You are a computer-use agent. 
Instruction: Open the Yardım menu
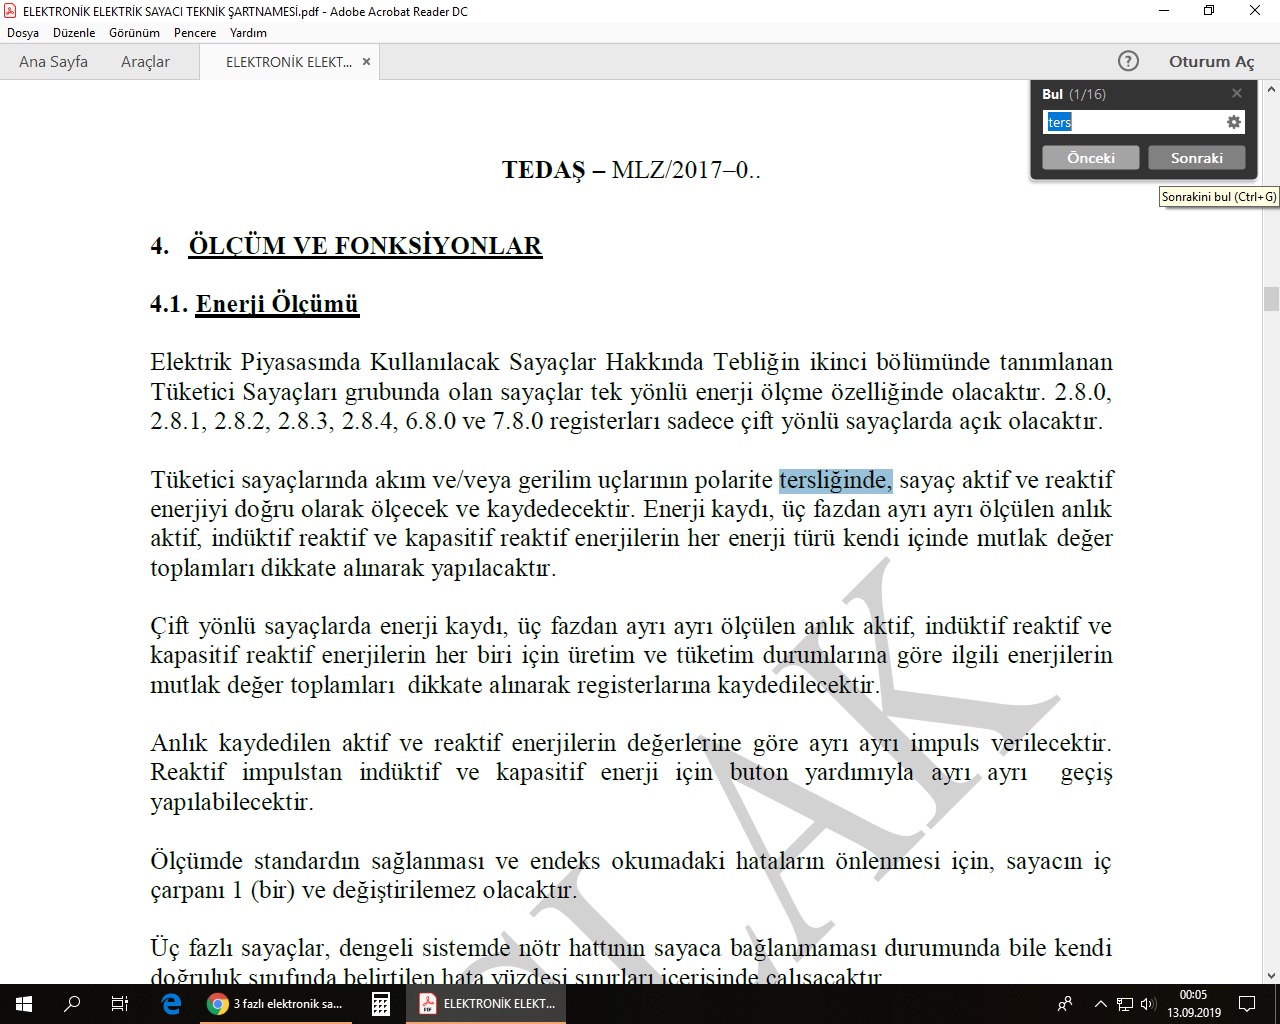coord(248,33)
